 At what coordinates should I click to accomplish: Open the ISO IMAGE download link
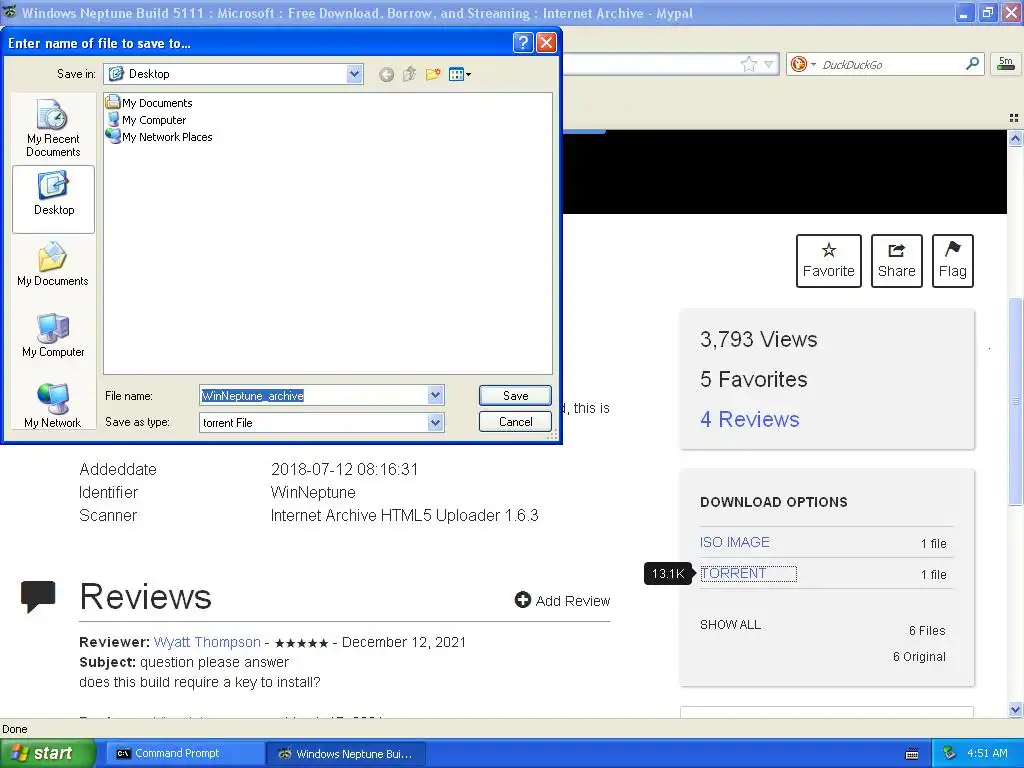point(735,542)
